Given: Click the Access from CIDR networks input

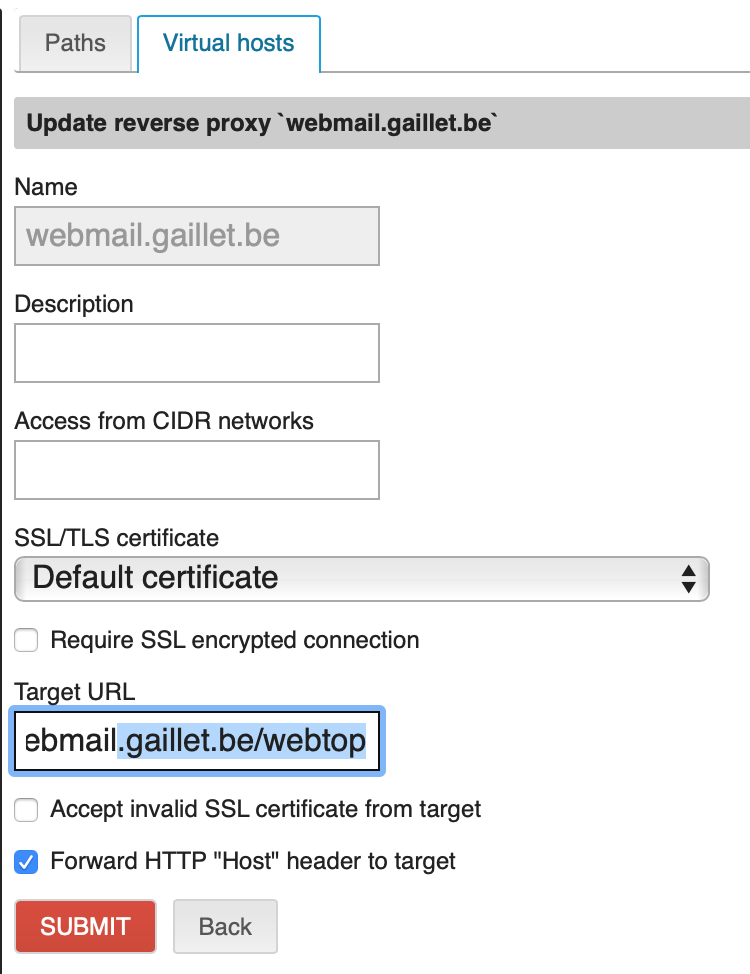Looking at the screenshot, I should point(197,469).
